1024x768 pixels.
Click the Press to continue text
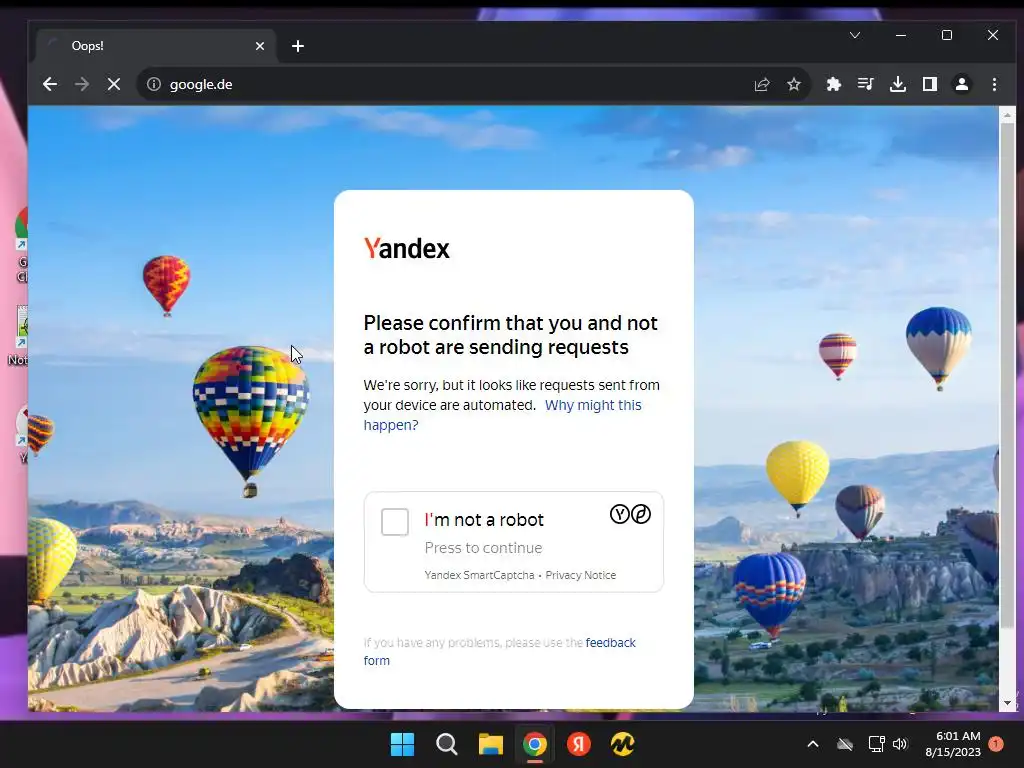click(483, 548)
